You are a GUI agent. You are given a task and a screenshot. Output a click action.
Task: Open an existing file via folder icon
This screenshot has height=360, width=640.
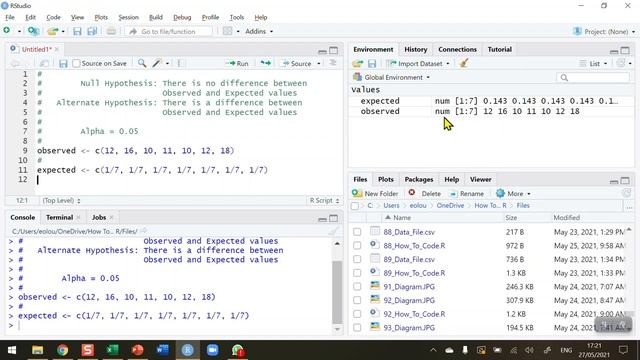[52, 31]
